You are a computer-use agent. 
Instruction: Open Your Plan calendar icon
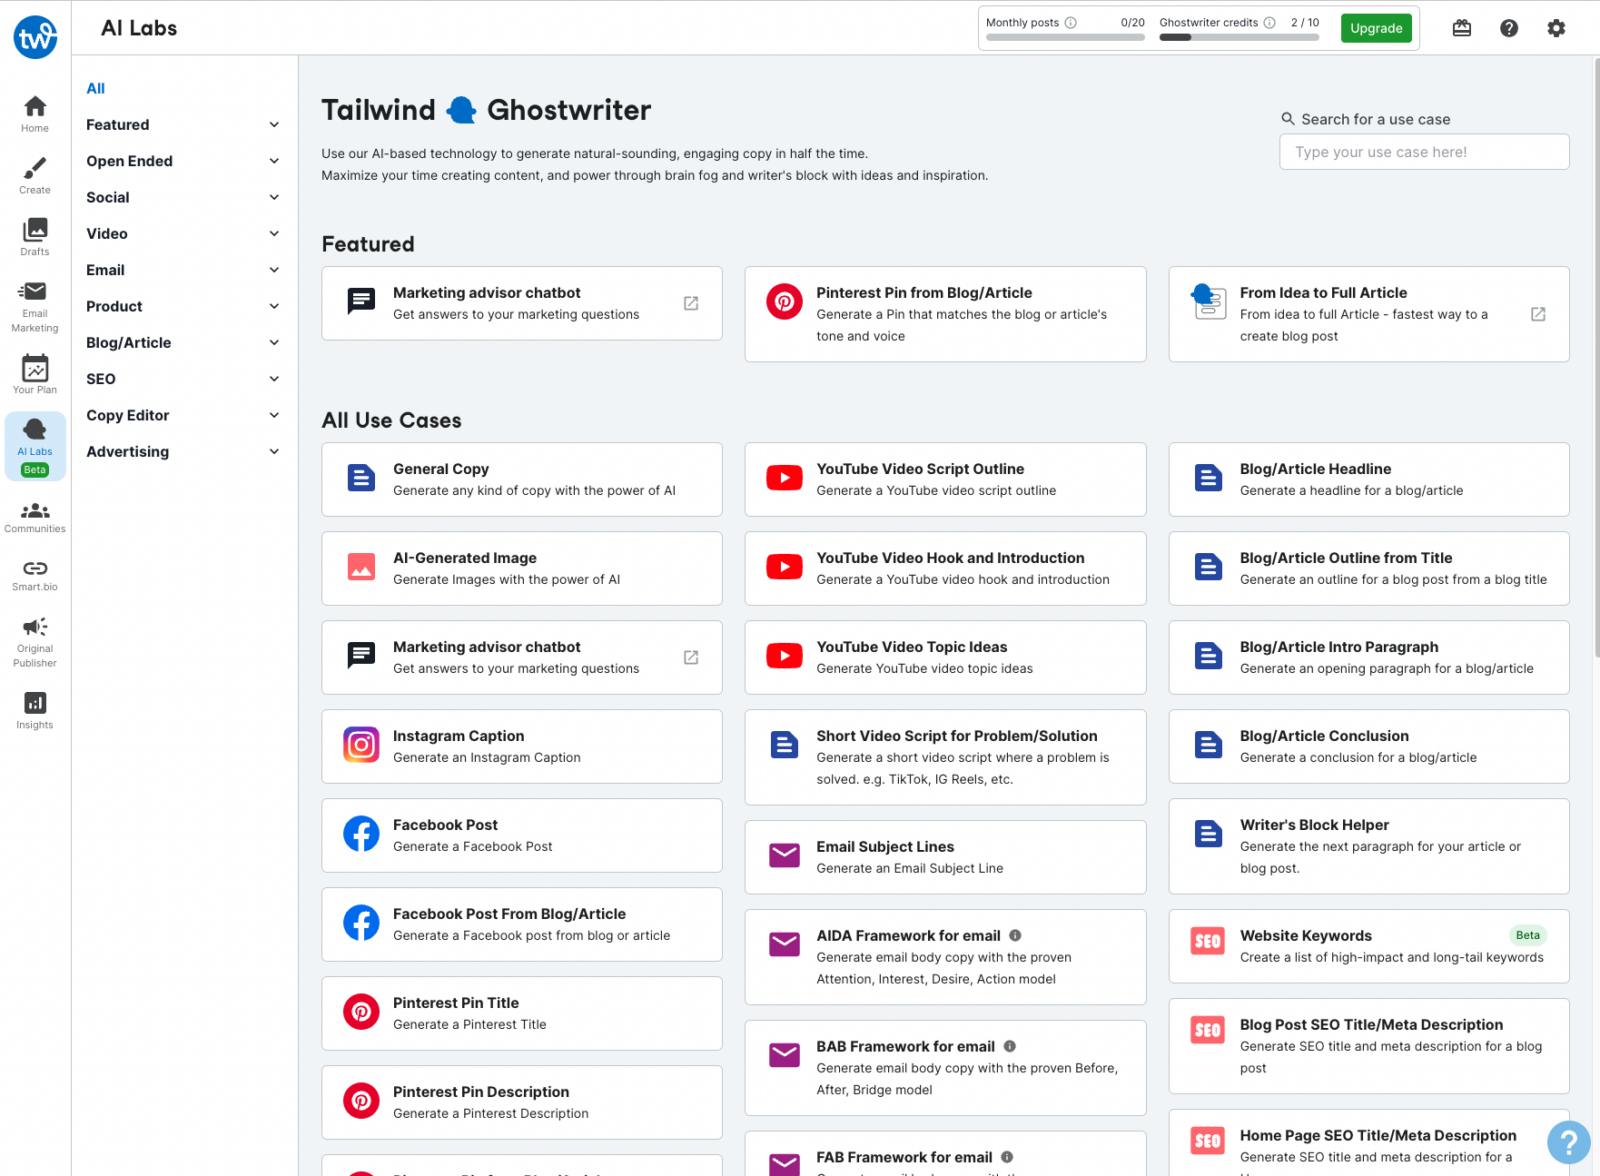coord(35,375)
